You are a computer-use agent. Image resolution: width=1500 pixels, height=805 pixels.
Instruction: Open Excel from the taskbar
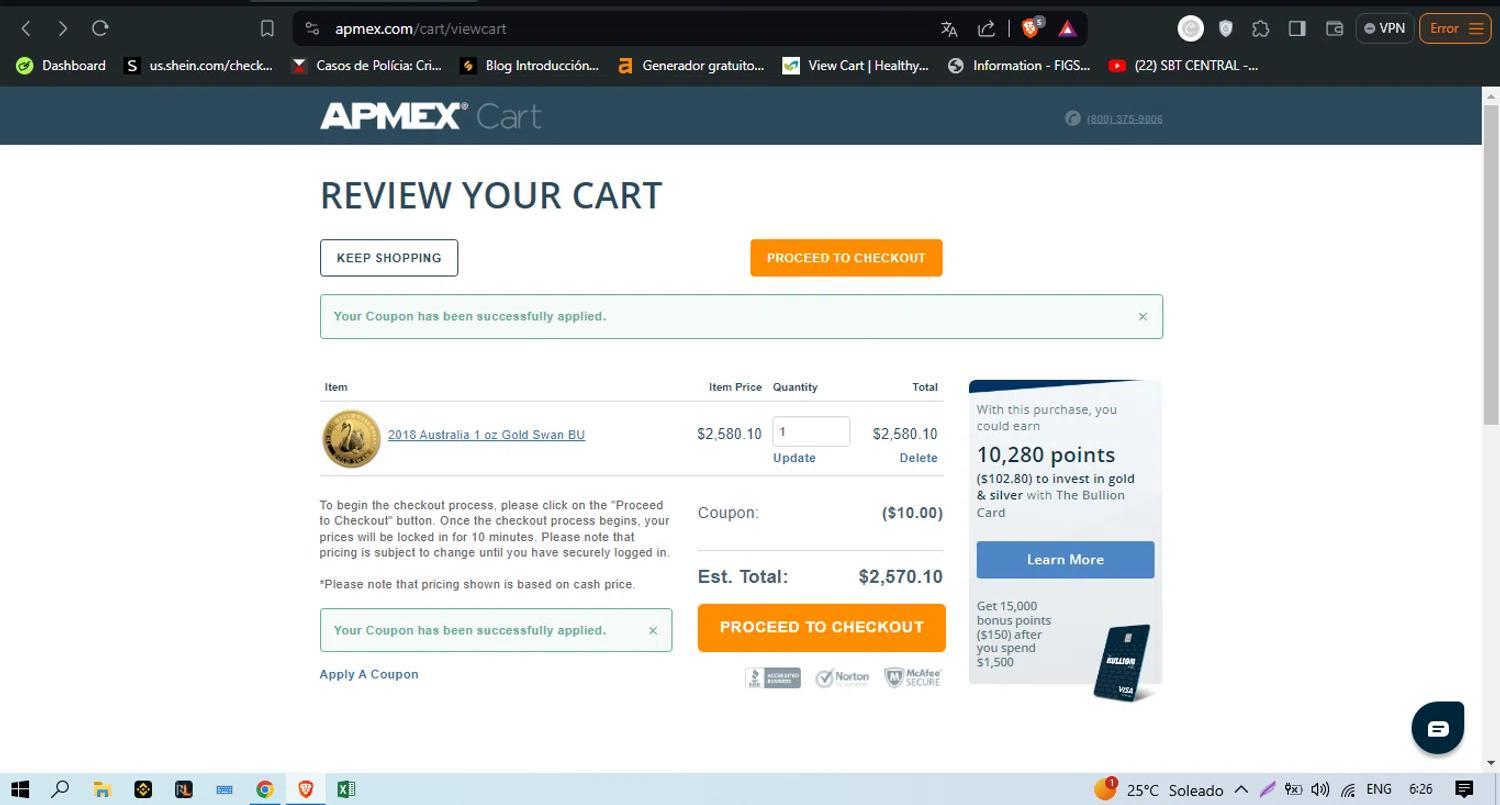pyautogui.click(x=346, y=789)
